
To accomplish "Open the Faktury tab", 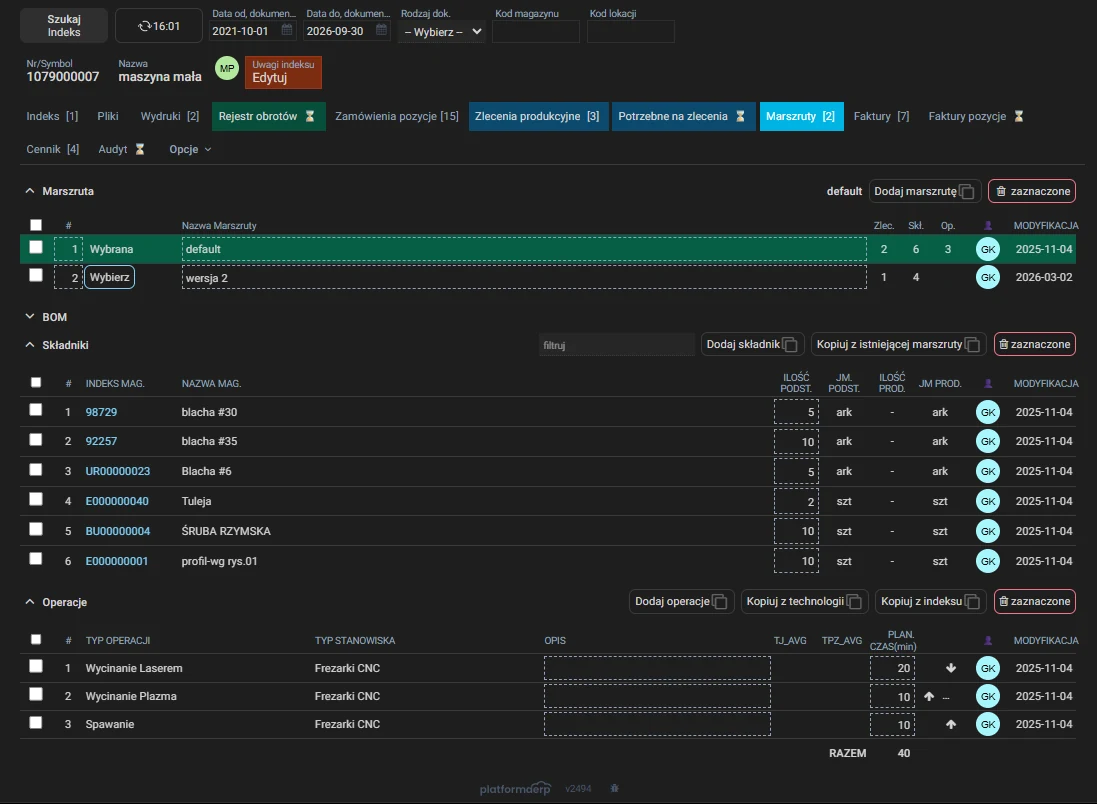I will point(881,116).
